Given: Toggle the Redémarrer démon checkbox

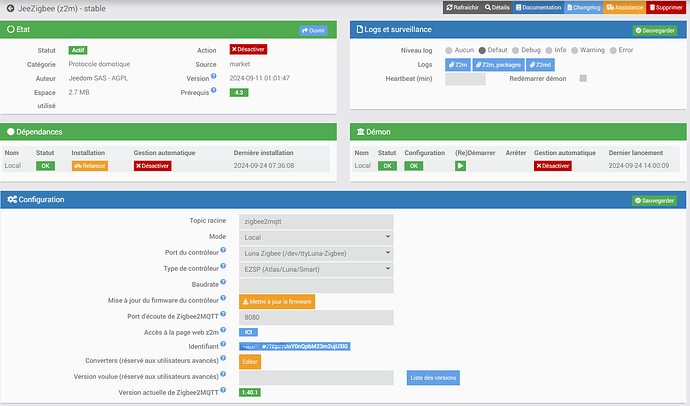Looking at the screenshot, I should click(x=583, y=78).
